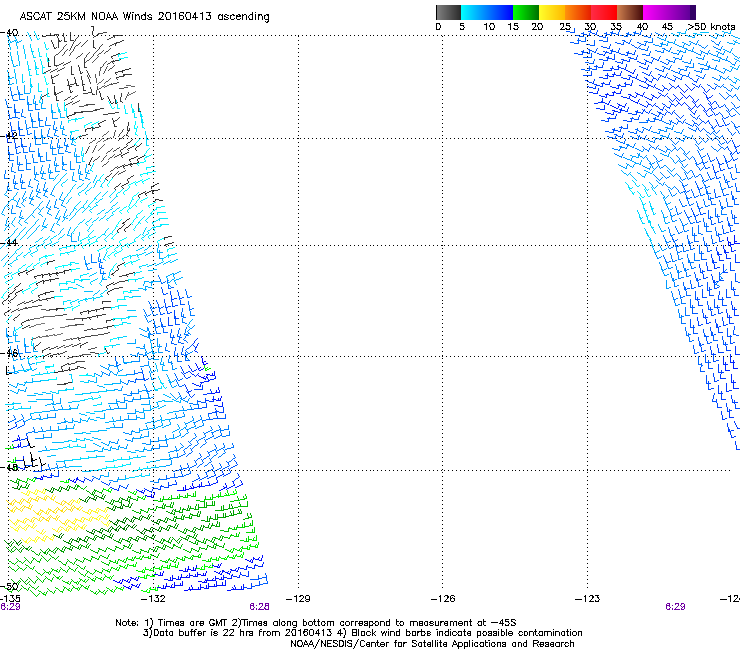
Task: Click the '-42' latitude axis label
Action: tap(9, 135)
